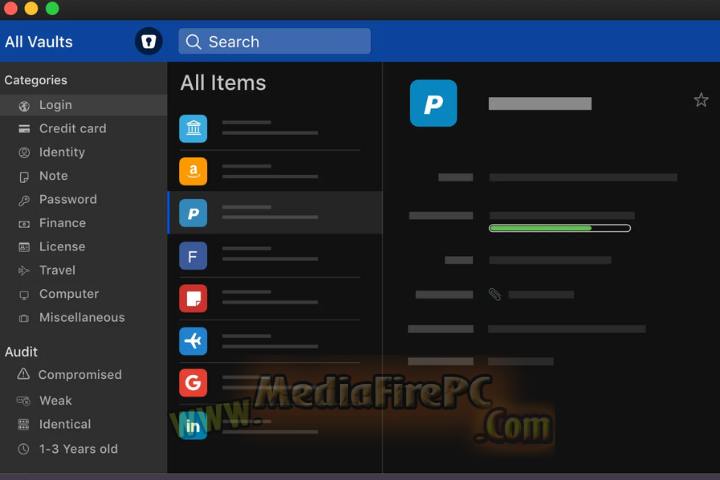Click the Login globe icon
Viewport: 720px width, 480px height.
tap(24, 106)
